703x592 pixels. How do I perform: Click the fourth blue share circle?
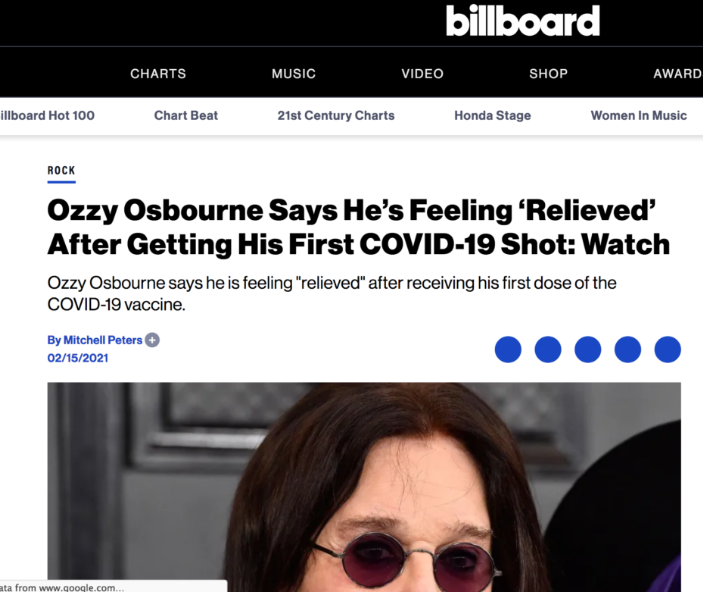[628, 349]
